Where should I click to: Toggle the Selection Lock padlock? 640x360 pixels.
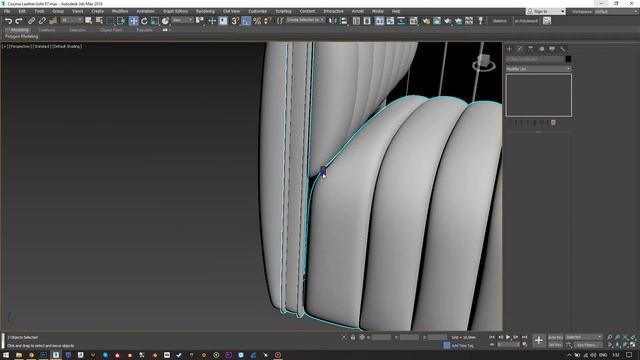[353, 337]
